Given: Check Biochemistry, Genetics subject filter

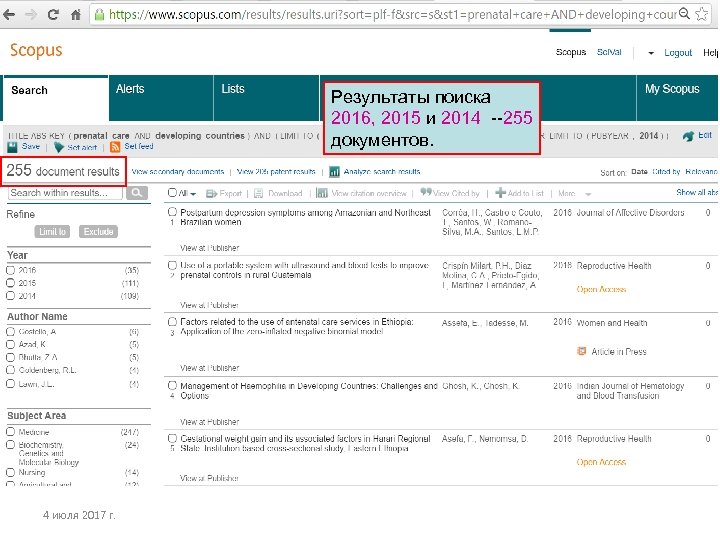Looking at the screenshot, I should click(x=11, y=444).
